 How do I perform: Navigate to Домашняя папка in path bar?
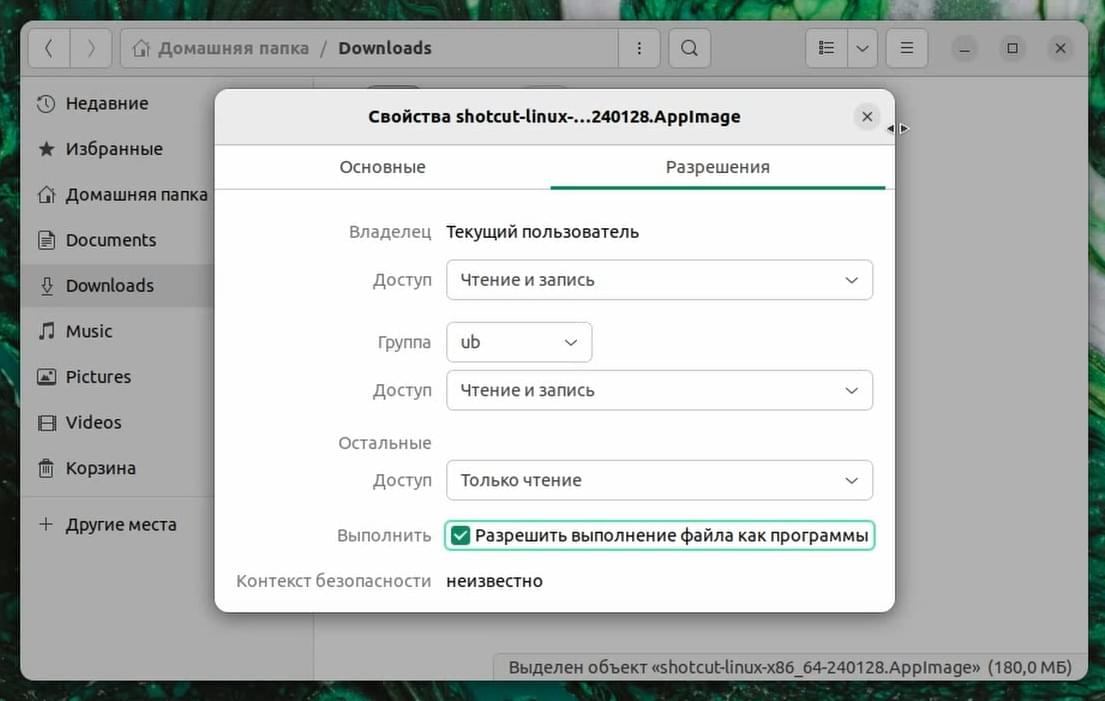[233, 48]
